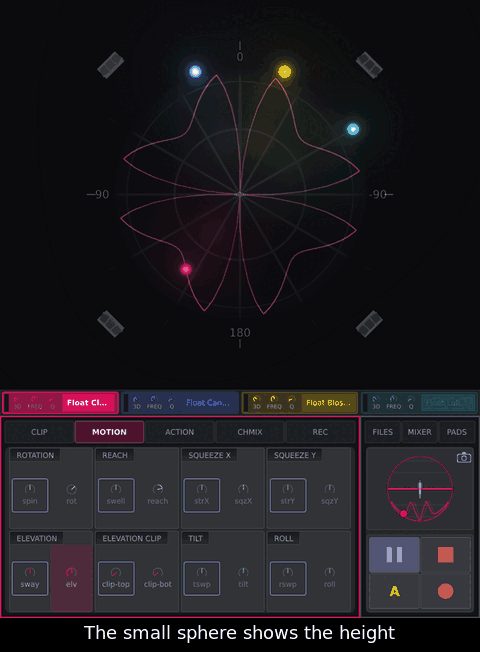The width and height of the screenshot is (480, 652).
Task: Click the elevation sphere preview
Action: point(420,489)
